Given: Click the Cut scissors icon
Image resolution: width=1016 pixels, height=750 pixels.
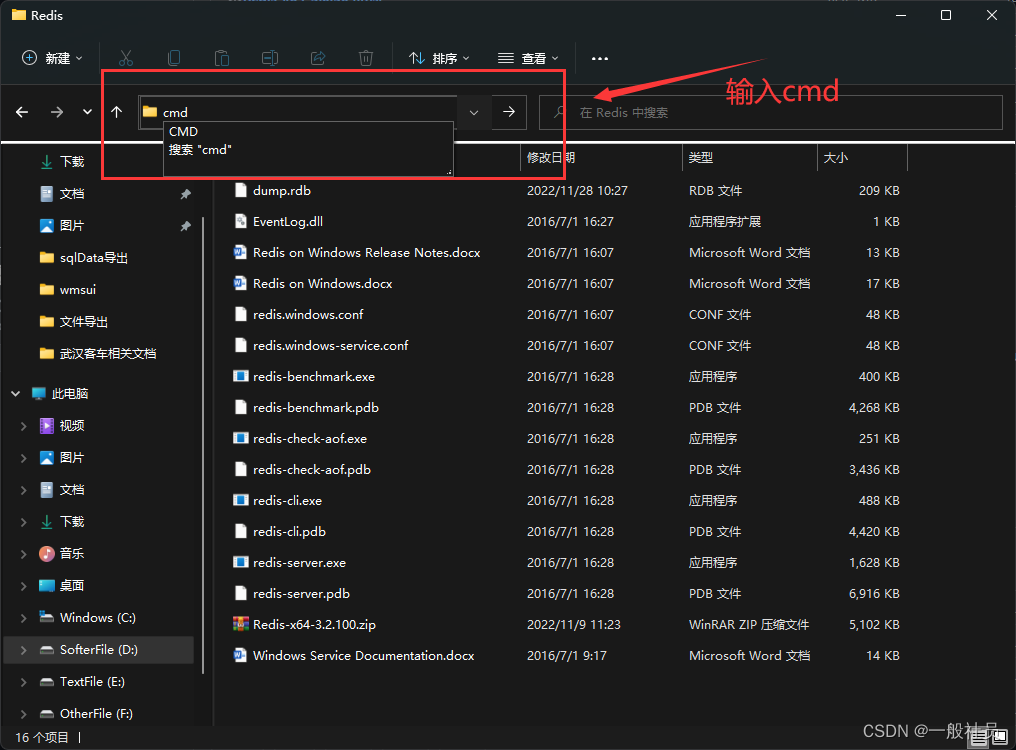Looking at the screenshot, I should [126, 58].
